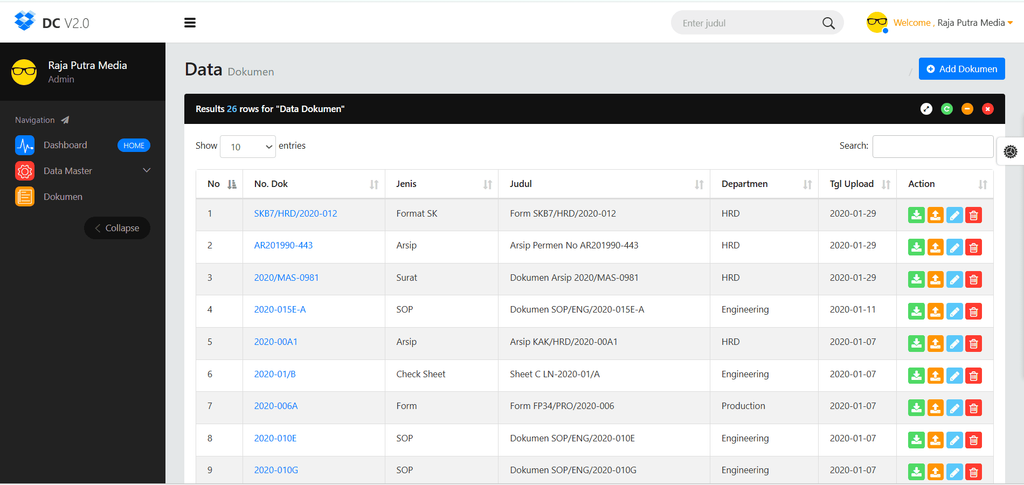Expand the Data Master chevron

pos(146,170)
